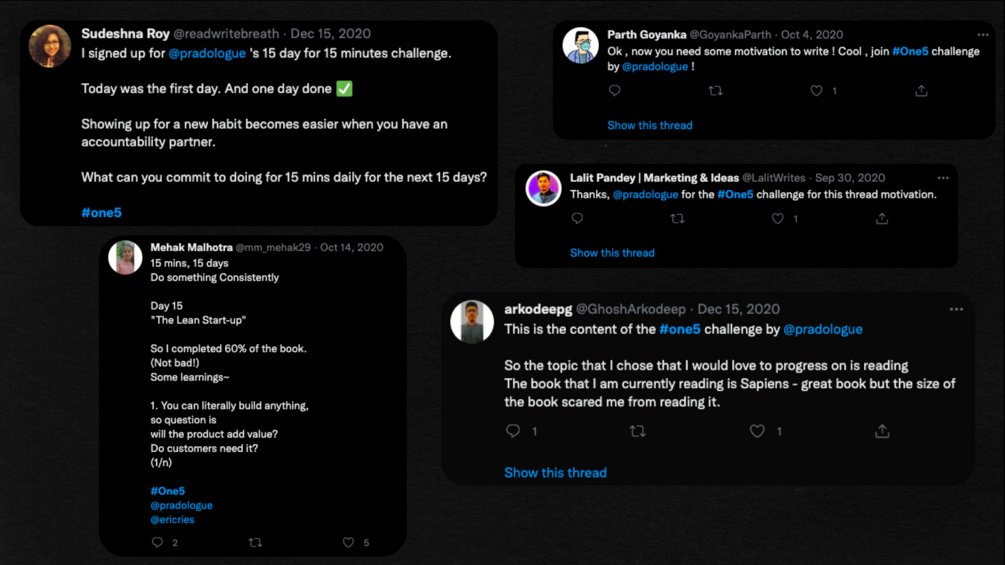Open more options on arkodeepg's tweet
This screenshot has width=1005, height=565.
point(956,310)
